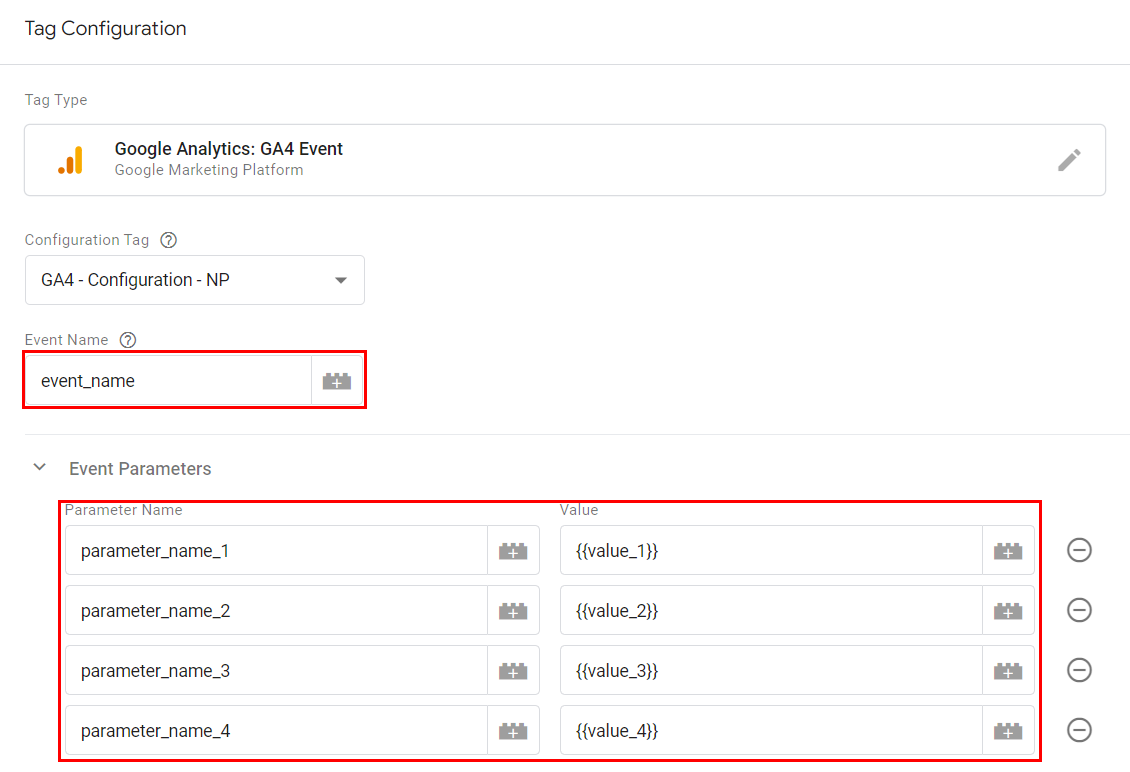Remove the parameter_name_2 row
This screenshot has width=1130, height=772.
(1079, 611)
